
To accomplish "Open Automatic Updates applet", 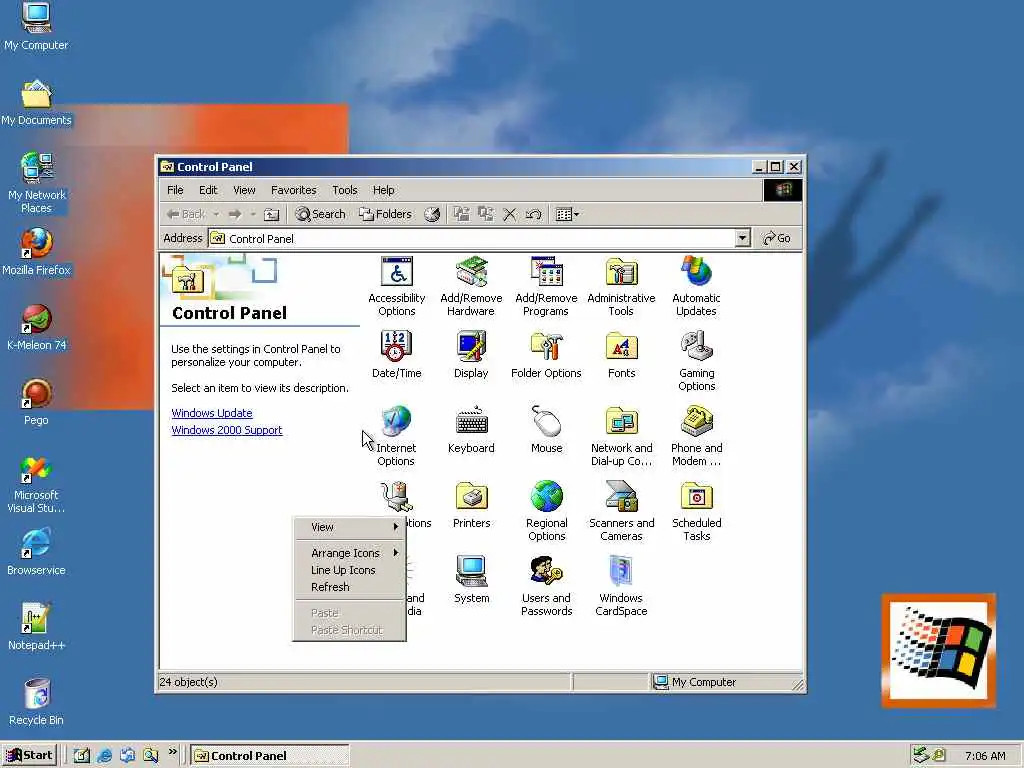I will (x=696, y=286).
